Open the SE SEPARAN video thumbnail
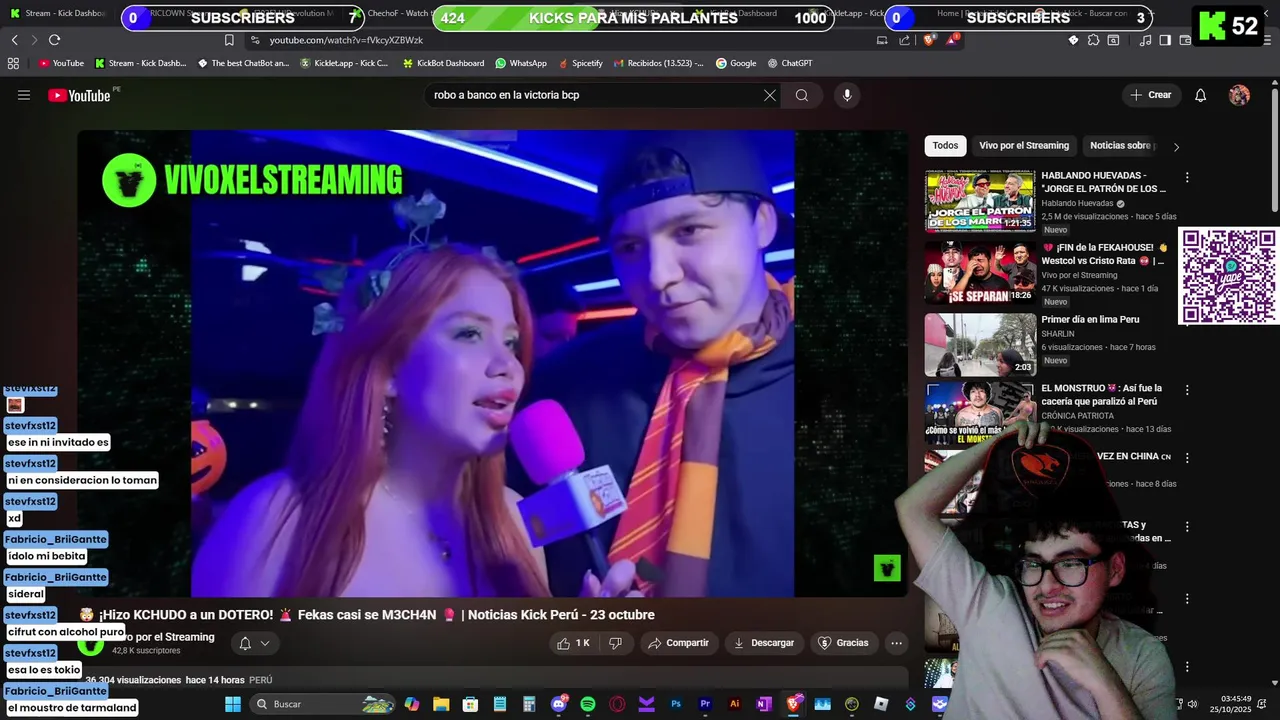The width and height of the screenshot is (1280, 720). tap(980, 272)
